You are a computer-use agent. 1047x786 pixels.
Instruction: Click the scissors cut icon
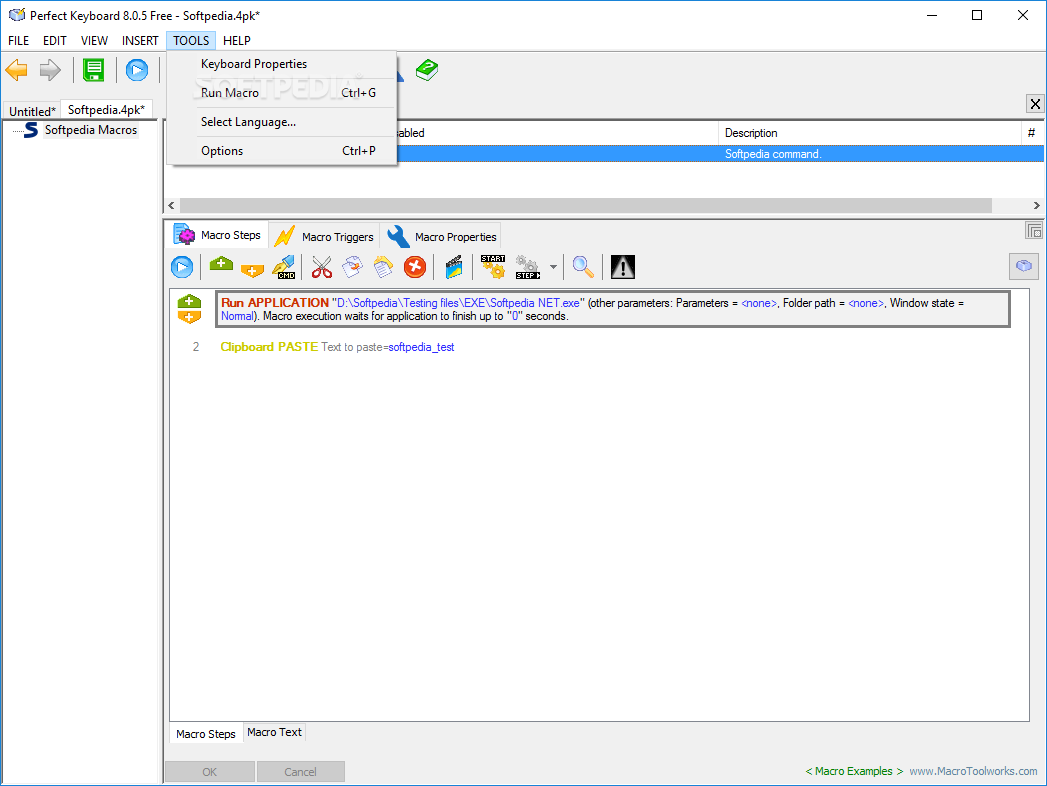click(x=322, y=267)
